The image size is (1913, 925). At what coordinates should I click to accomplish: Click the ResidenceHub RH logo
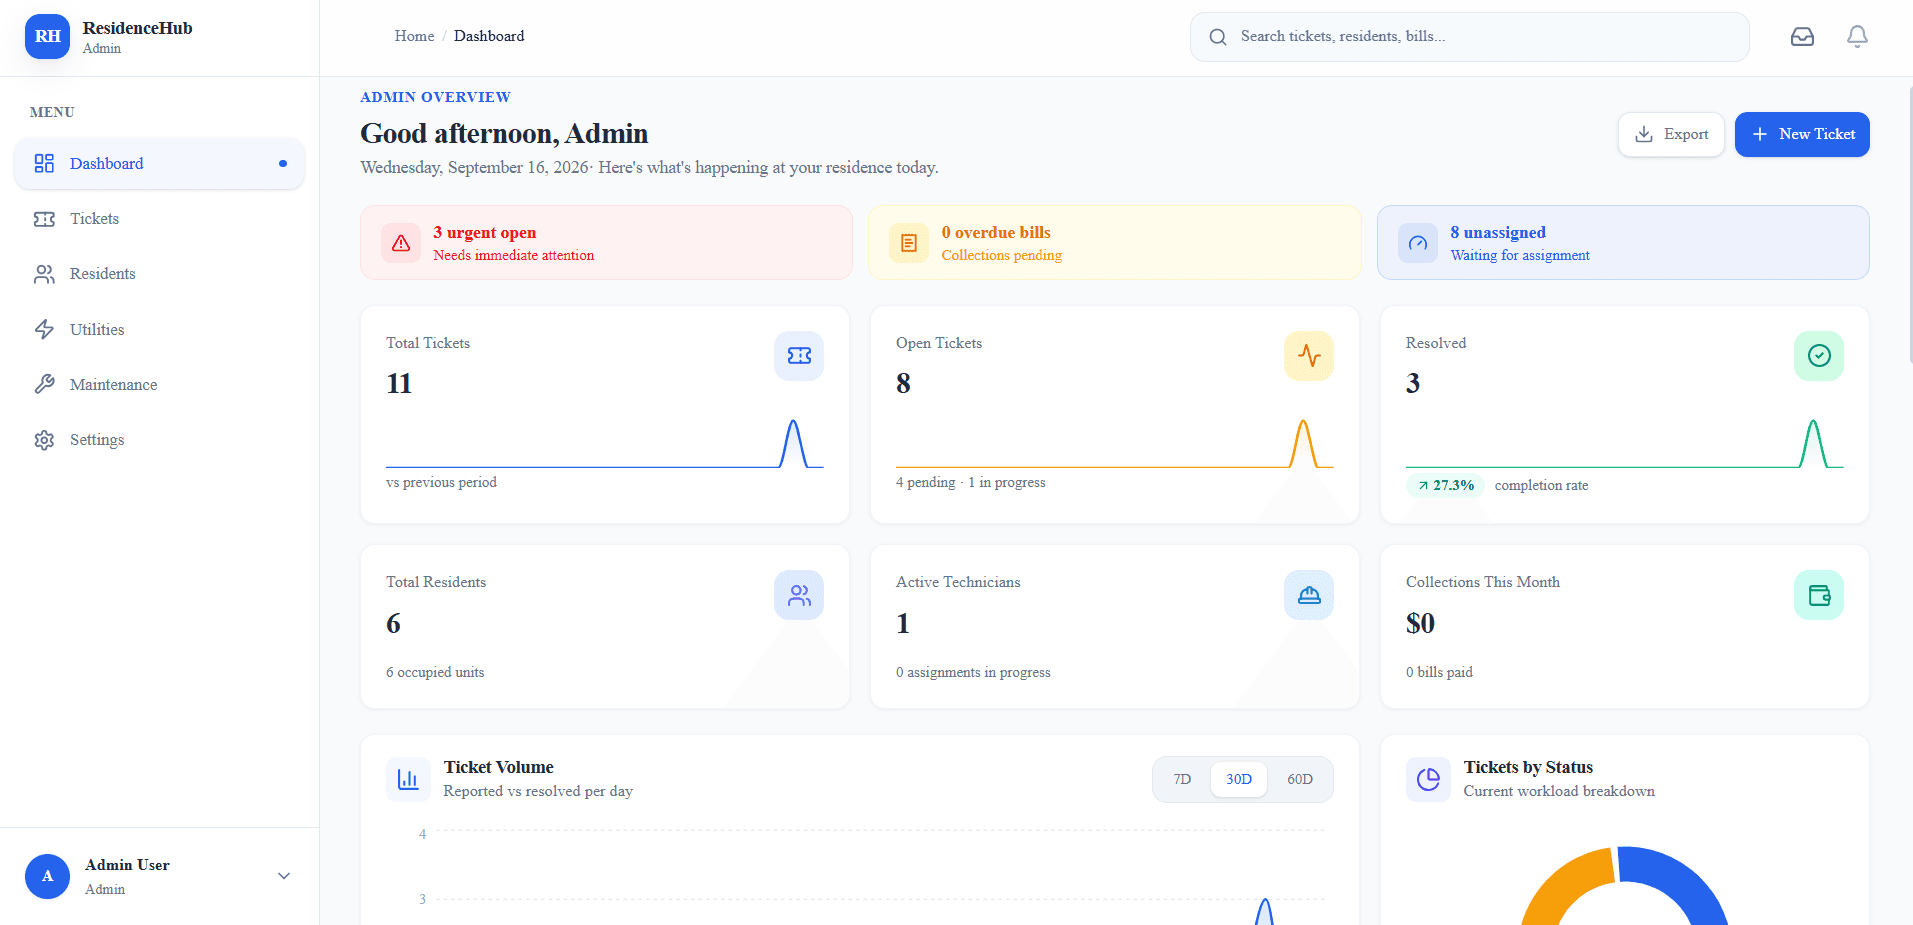click(47, 37)
